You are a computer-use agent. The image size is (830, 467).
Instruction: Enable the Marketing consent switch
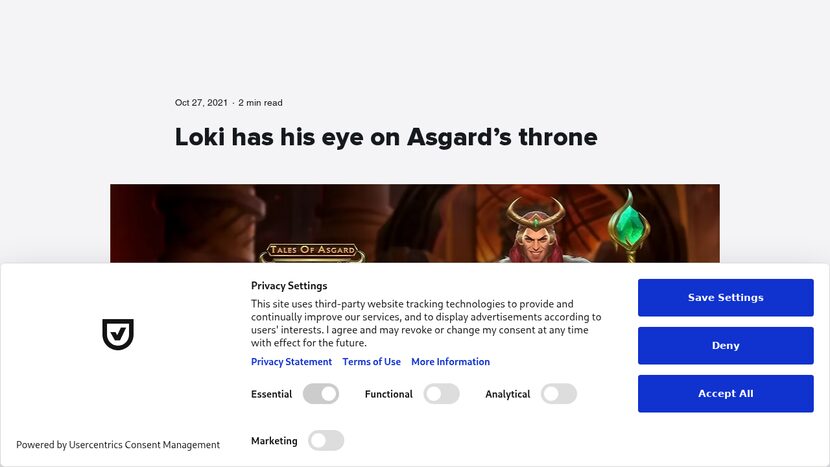click(326, 440)
